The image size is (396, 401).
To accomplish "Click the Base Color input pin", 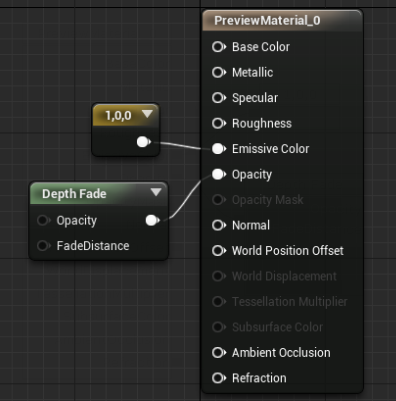I will click(219, 47).
